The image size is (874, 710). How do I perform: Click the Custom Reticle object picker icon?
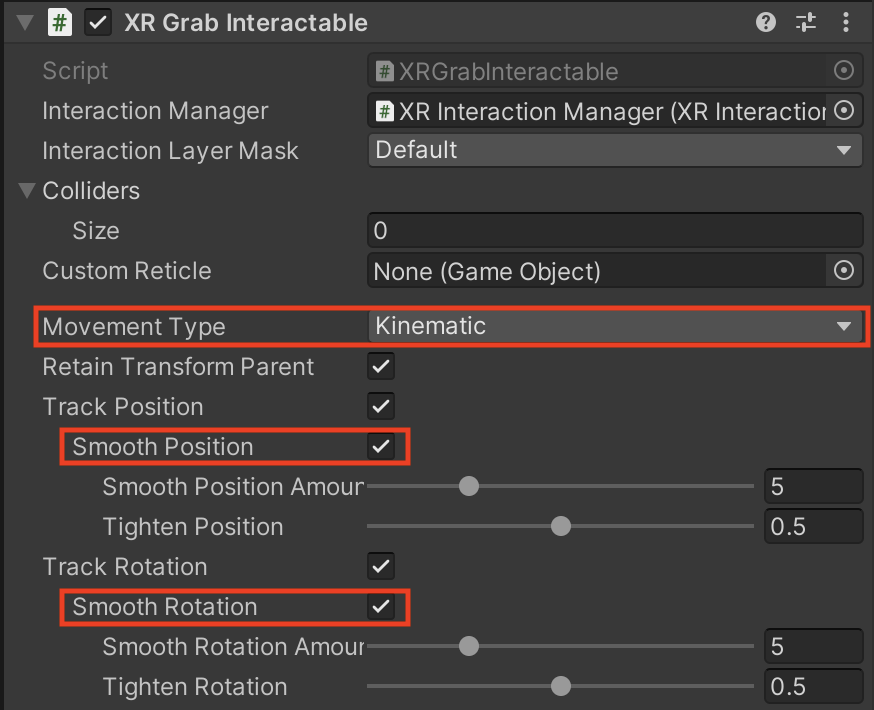[x=844, y=270]
